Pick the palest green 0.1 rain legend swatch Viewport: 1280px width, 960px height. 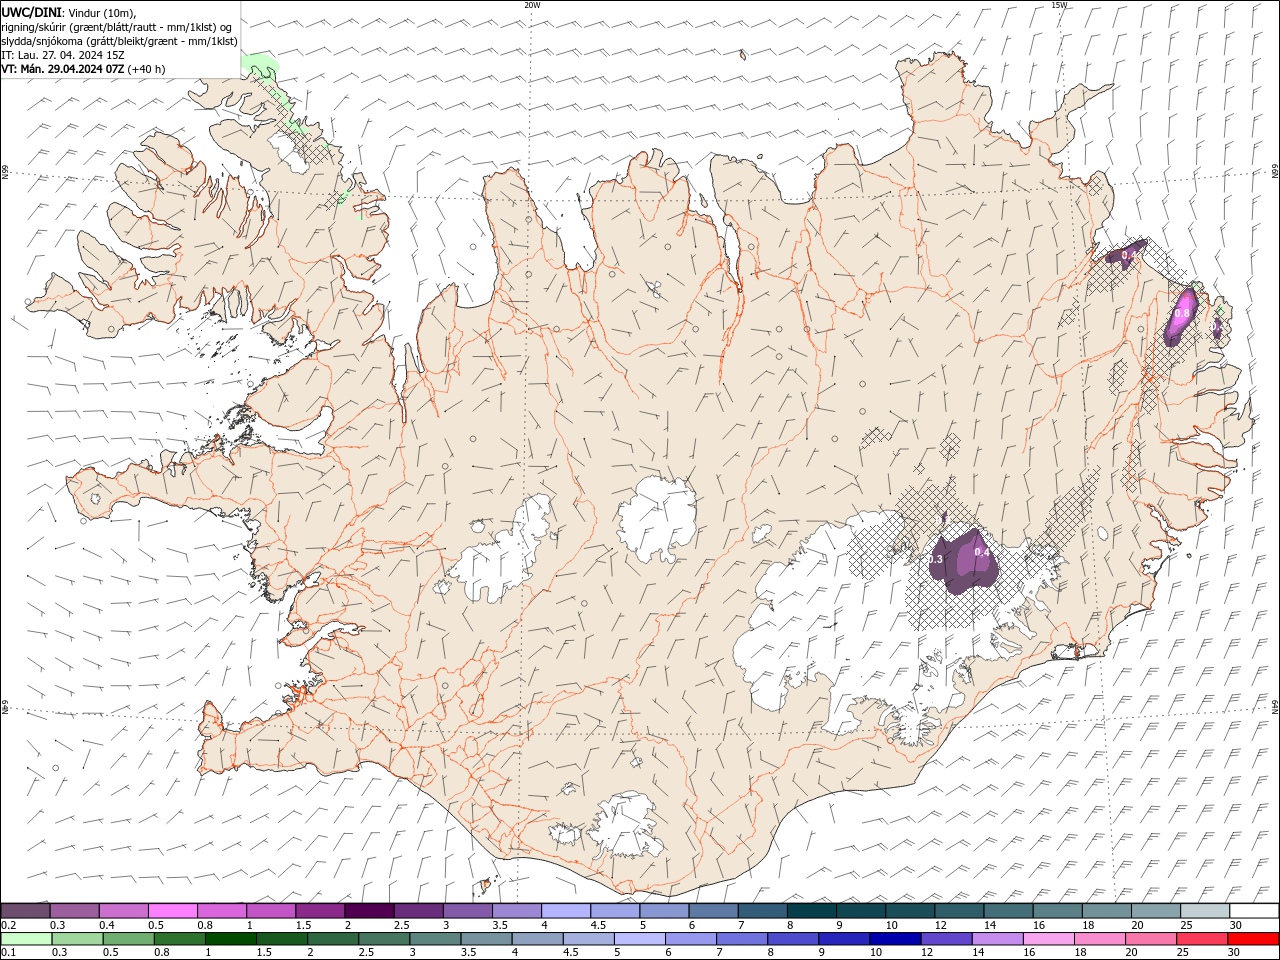point(26,939)
